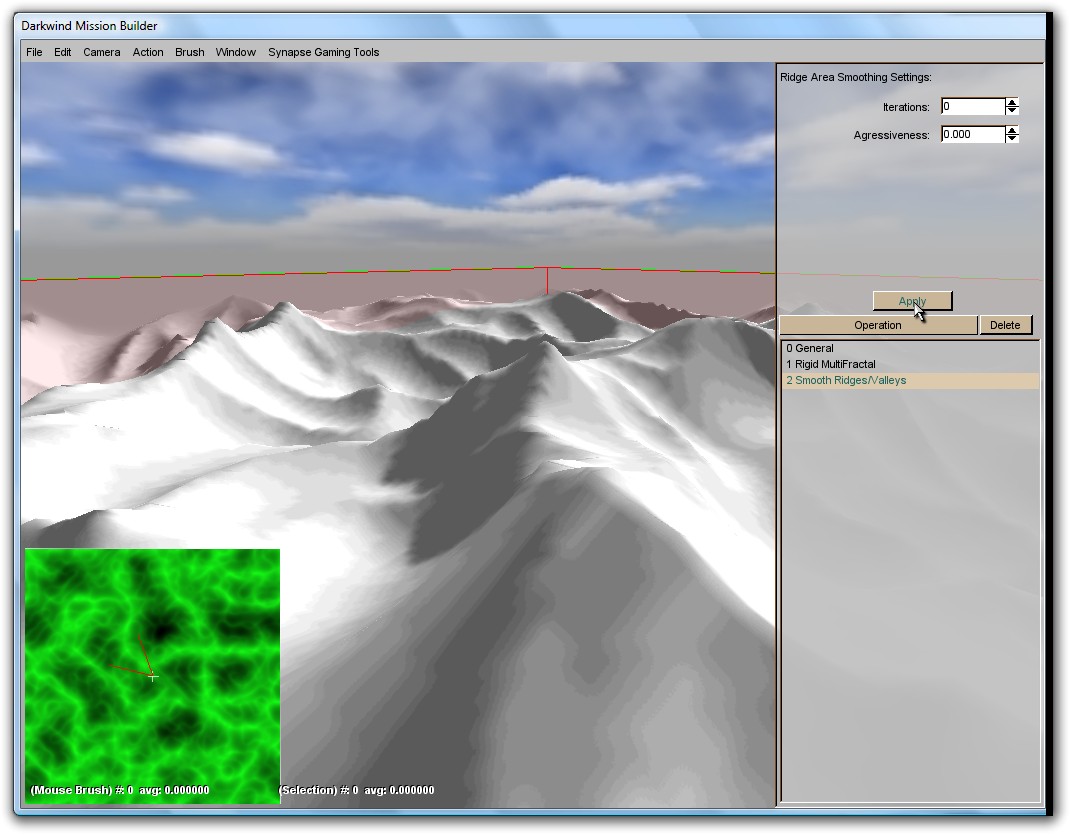Open the Window menu
The width and height of the screenshot is (1070, 835).
[x=236, y=52]
